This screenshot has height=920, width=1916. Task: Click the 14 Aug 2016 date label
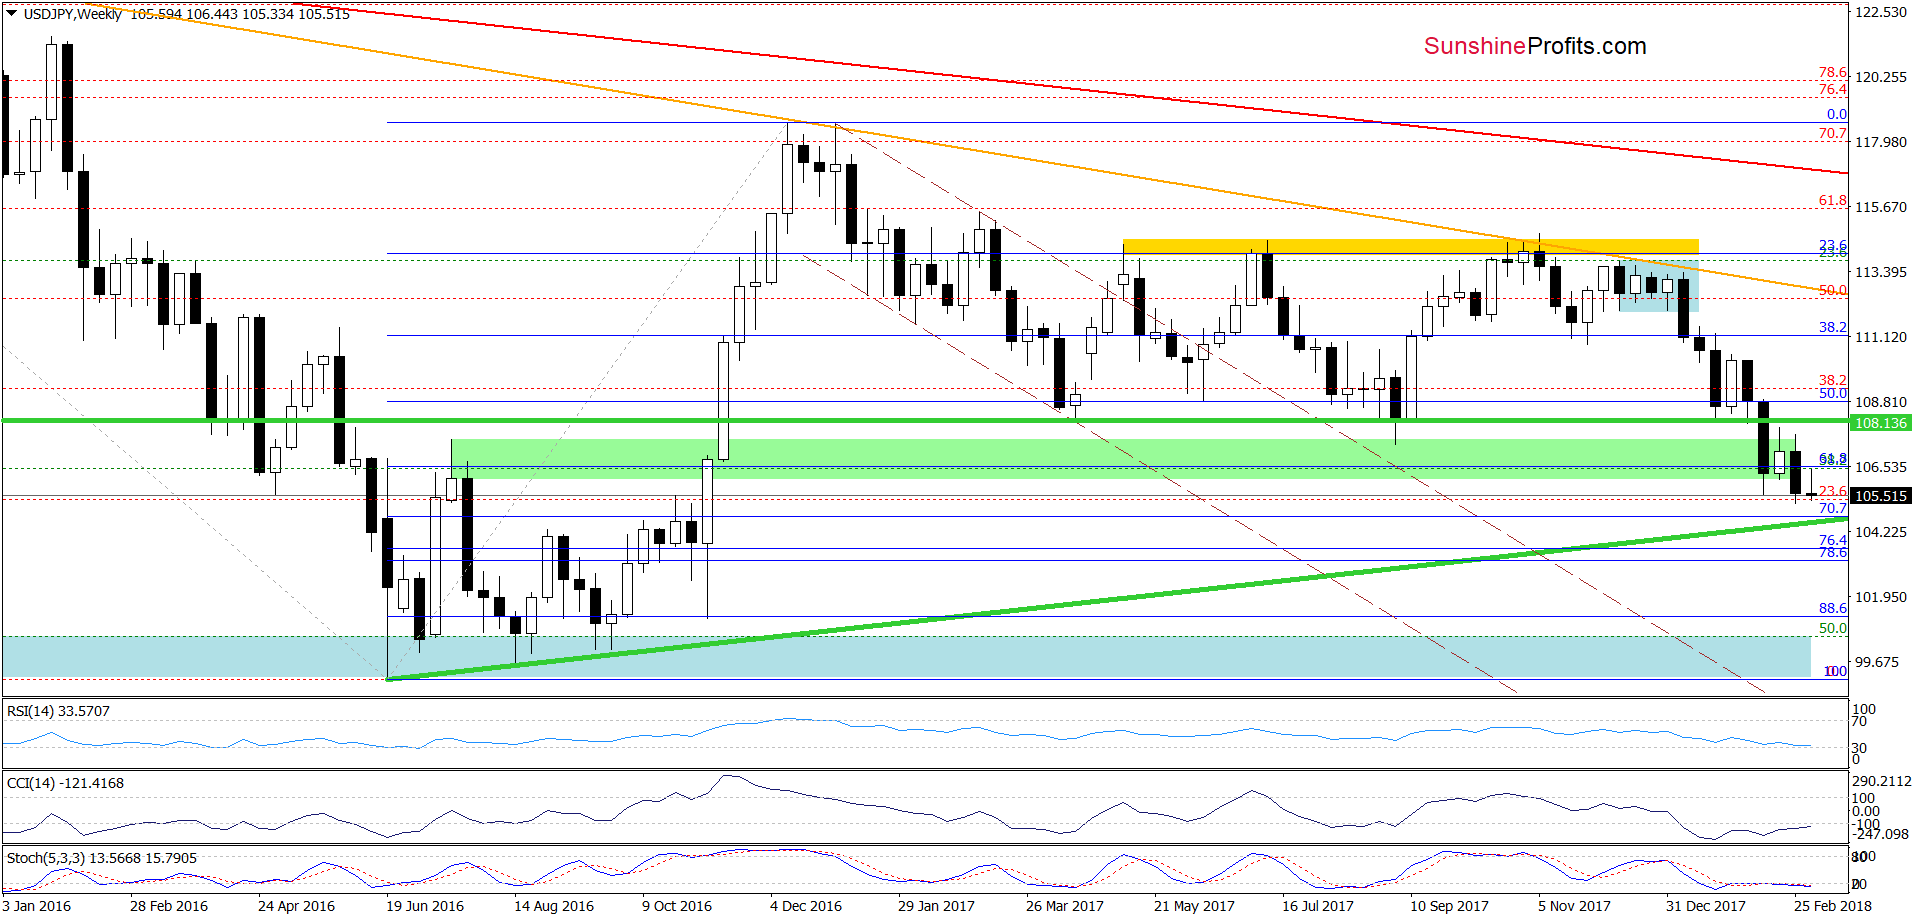point(554,906)
